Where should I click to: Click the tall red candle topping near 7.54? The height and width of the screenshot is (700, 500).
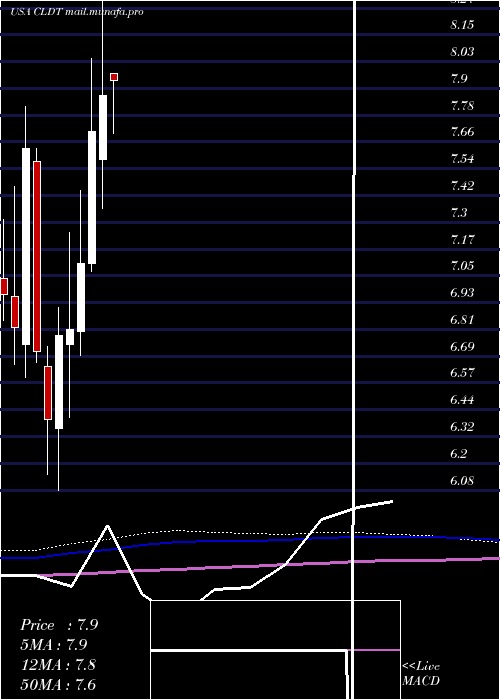[37, 256]
